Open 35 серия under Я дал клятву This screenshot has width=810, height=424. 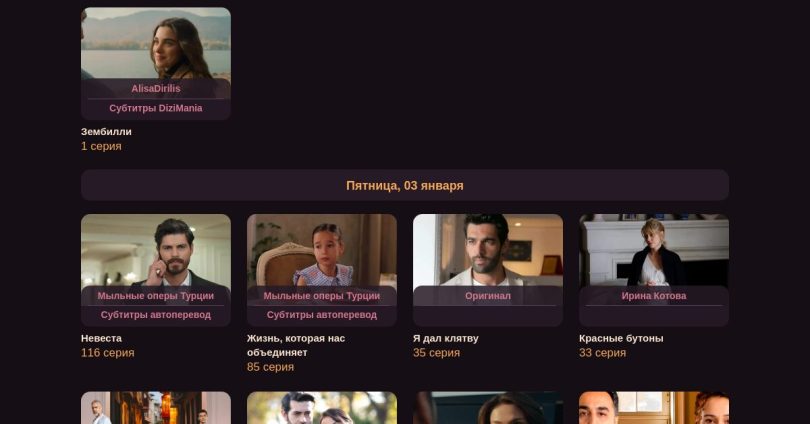[436, 353]
